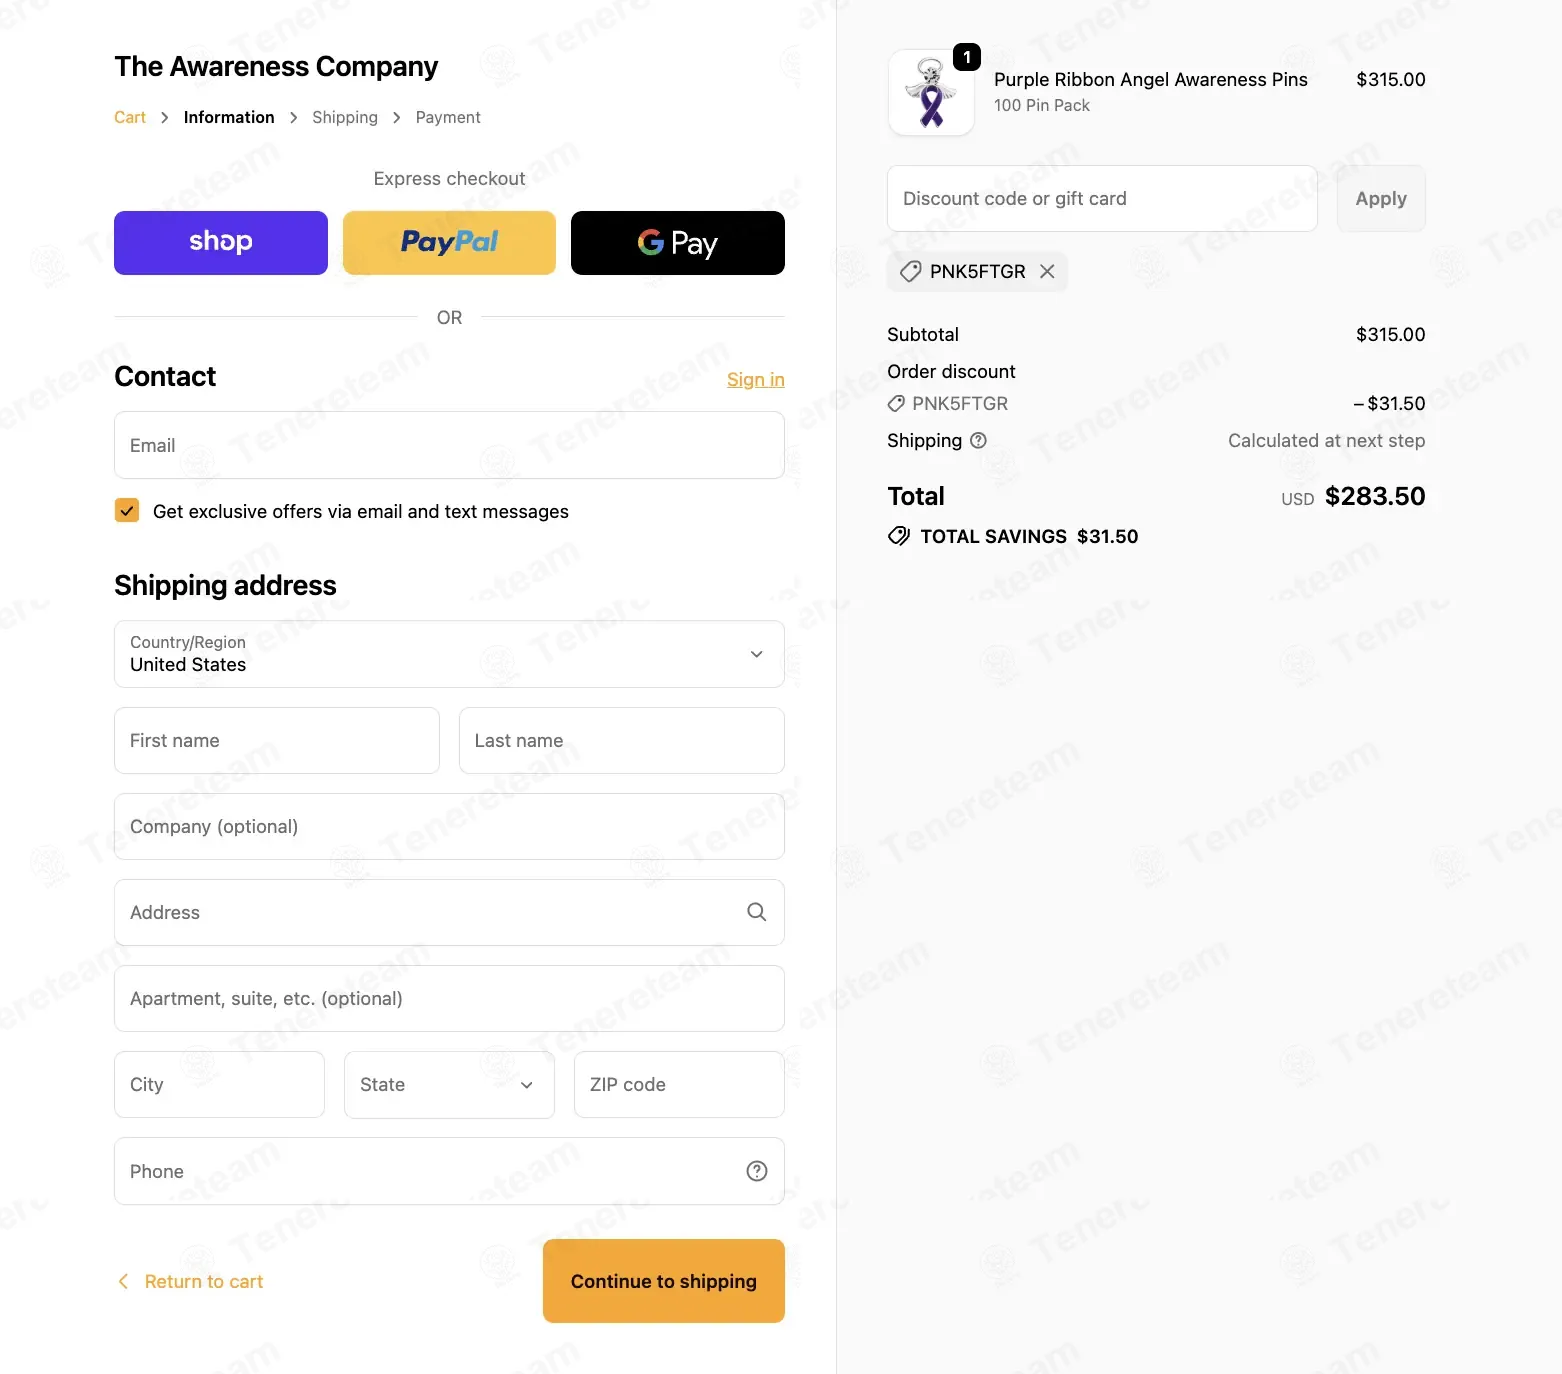Image resolution: width=1562 pixels, height=1374 pixels.
Task: Click the Email input field
Action: click(x=449, y=445)
